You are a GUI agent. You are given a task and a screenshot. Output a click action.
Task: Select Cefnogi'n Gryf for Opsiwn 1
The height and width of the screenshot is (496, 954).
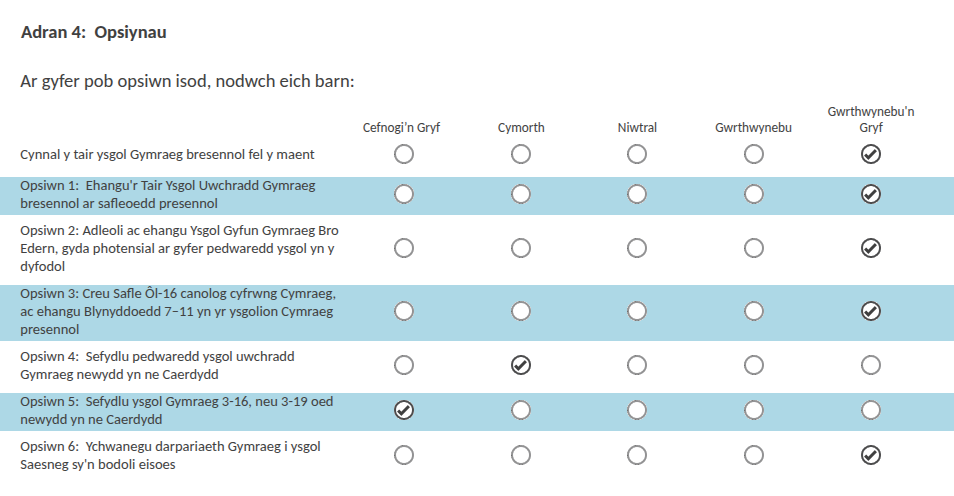click(x=404, y=194)
